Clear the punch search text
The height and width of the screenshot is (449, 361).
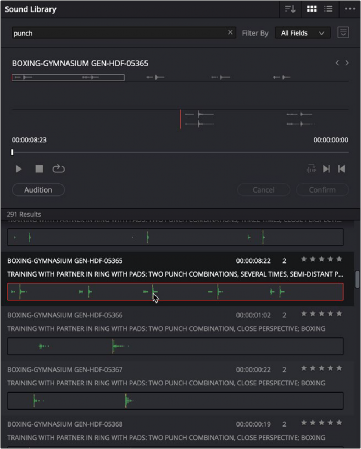(230, 32)
